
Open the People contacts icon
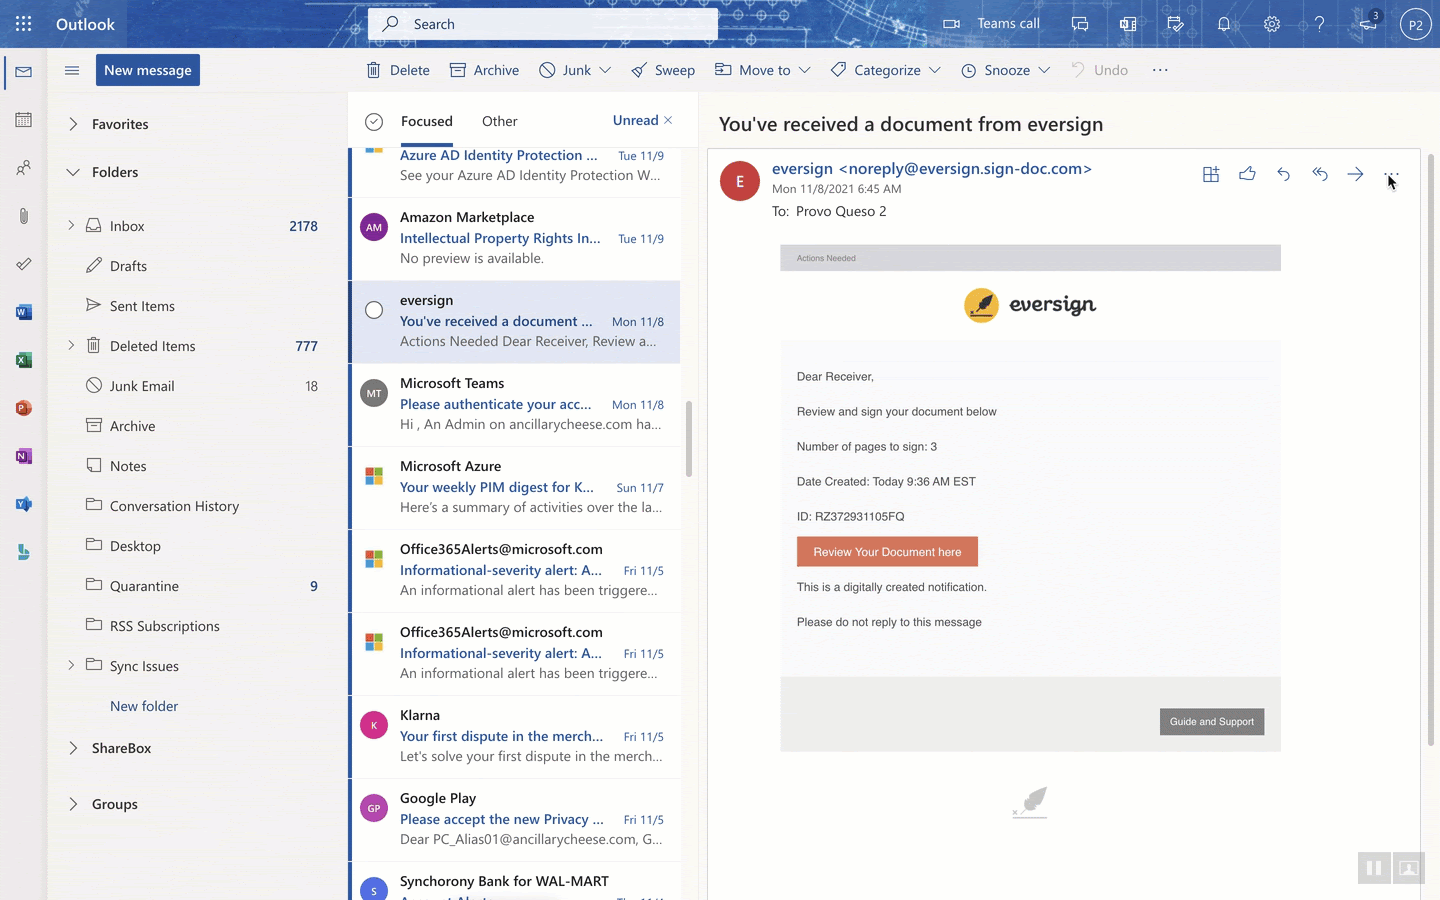click(x=23, y=168)
